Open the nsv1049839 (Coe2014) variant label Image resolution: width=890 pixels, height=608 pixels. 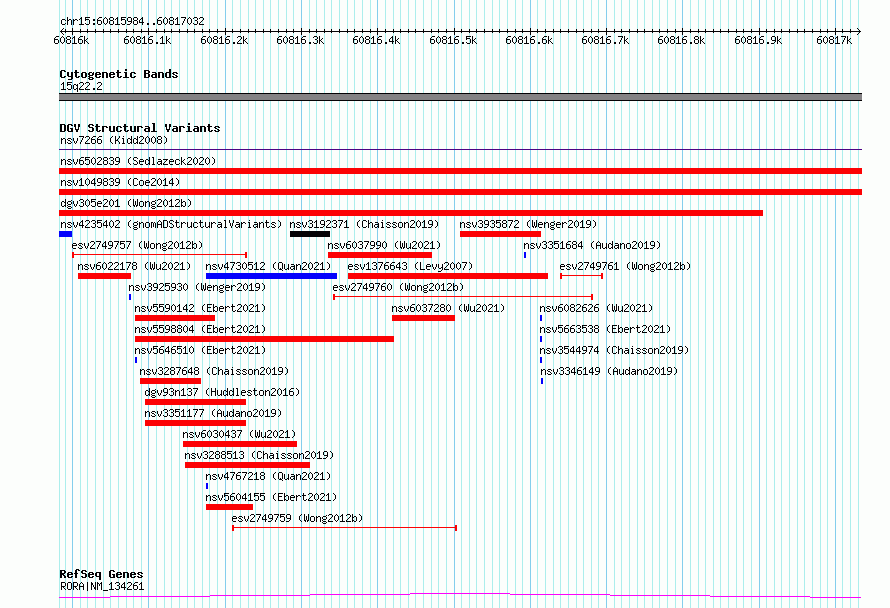pos(120,182)
